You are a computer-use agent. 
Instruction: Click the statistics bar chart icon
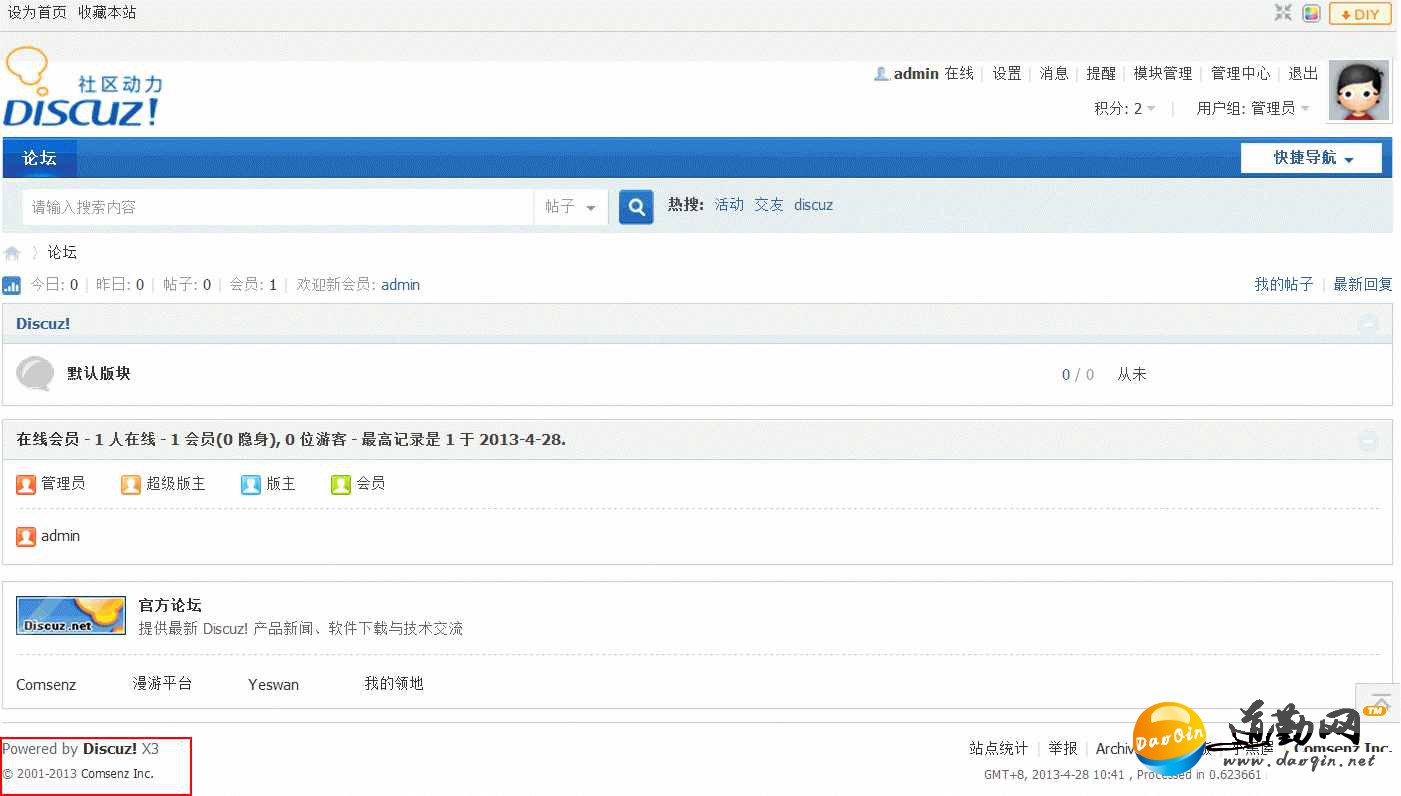click(x=12, y=285)
